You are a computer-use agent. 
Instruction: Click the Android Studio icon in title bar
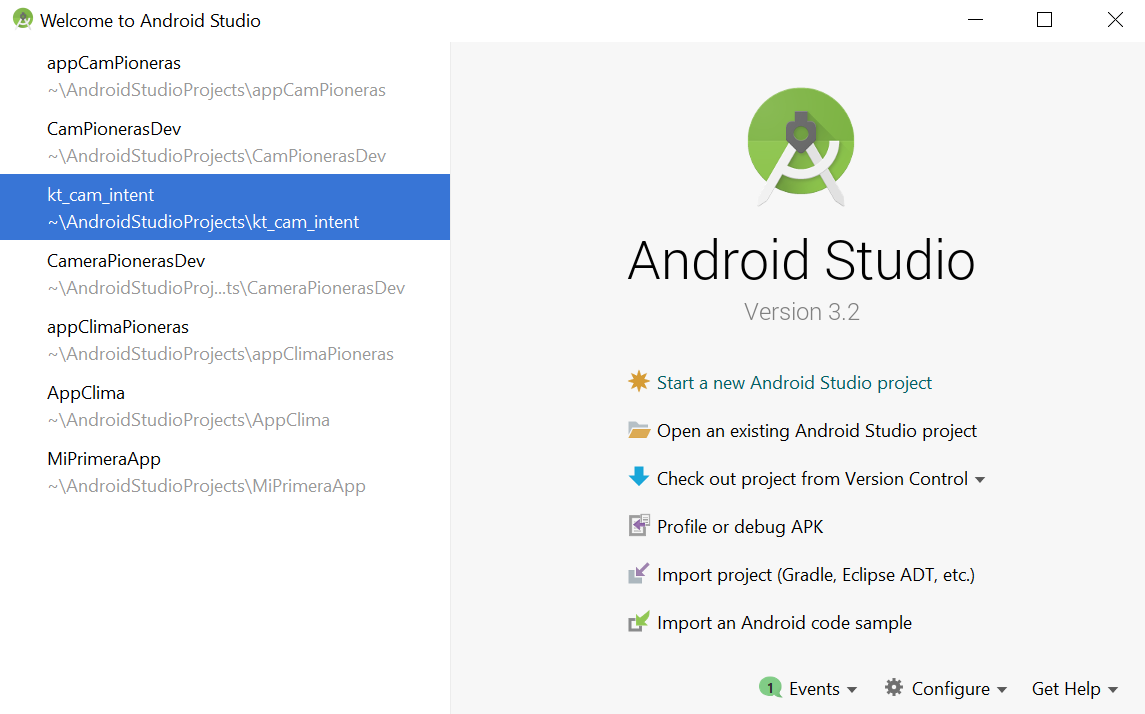[x=23, y=20]
